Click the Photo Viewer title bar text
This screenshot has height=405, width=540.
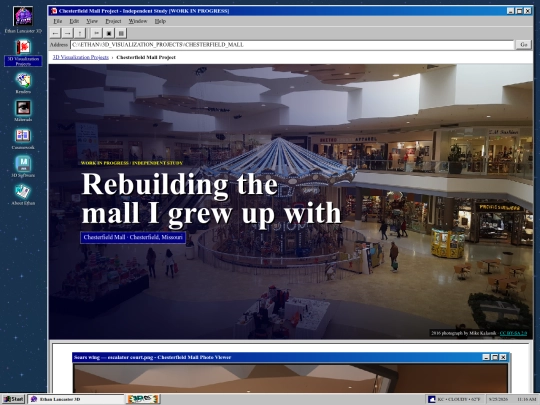pos(152,357)
